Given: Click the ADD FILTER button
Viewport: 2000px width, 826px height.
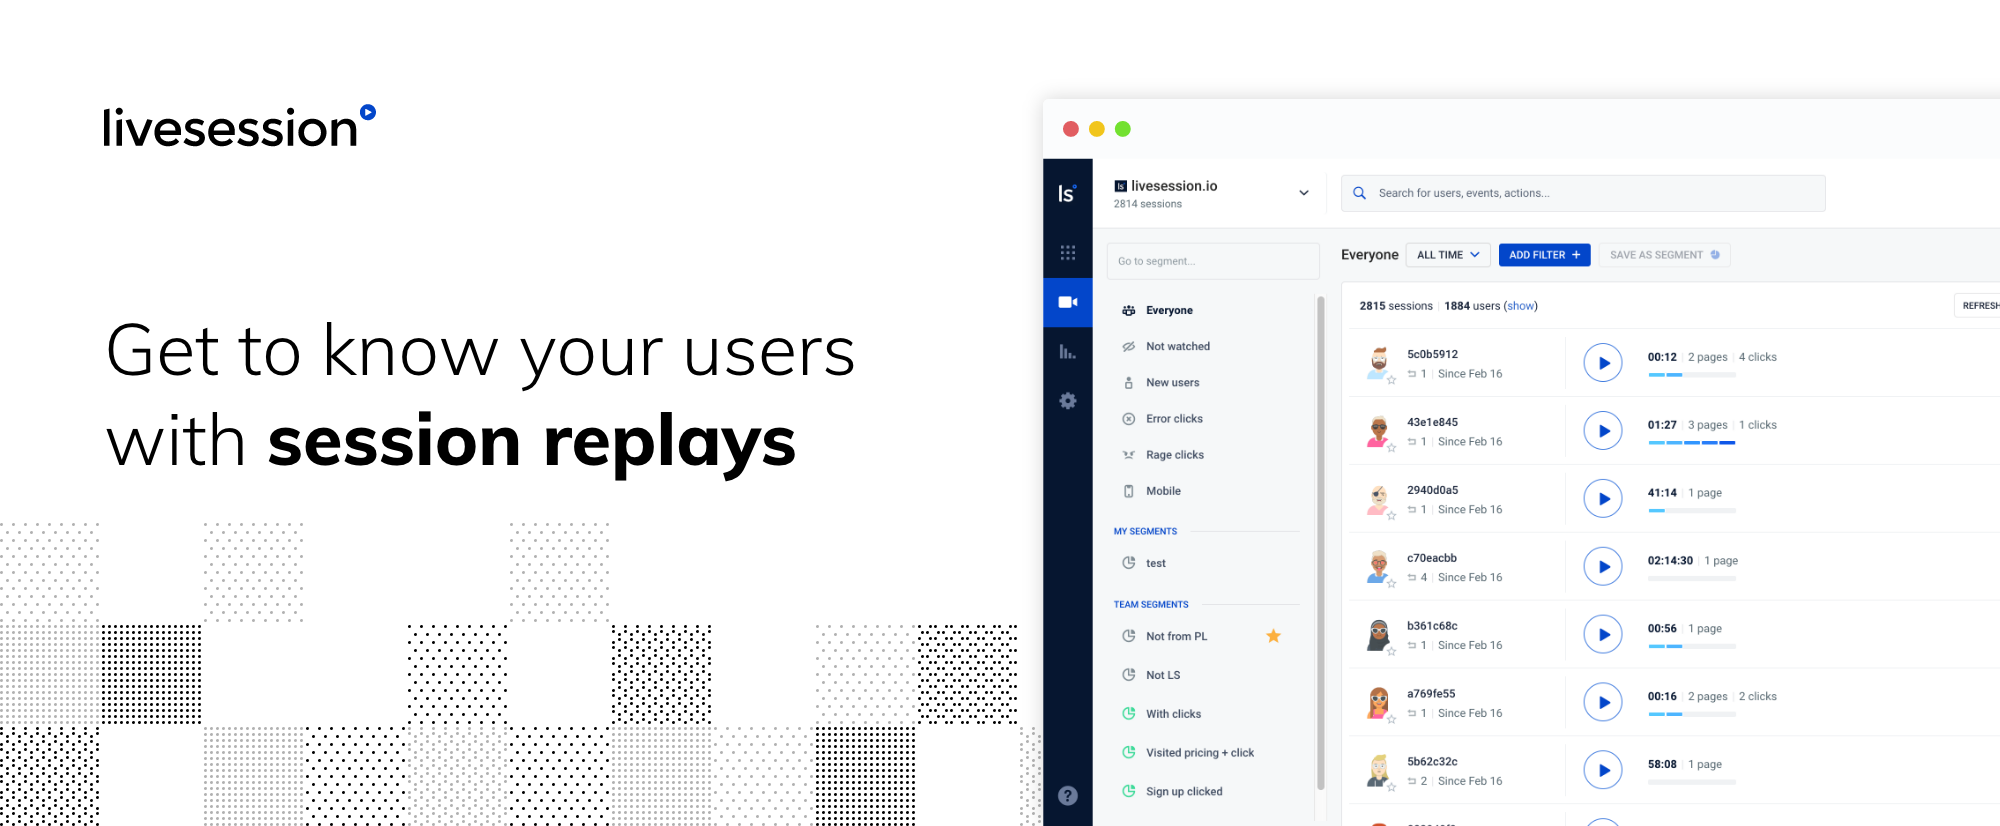Looking at the screenshot, I should [1544, 255].
